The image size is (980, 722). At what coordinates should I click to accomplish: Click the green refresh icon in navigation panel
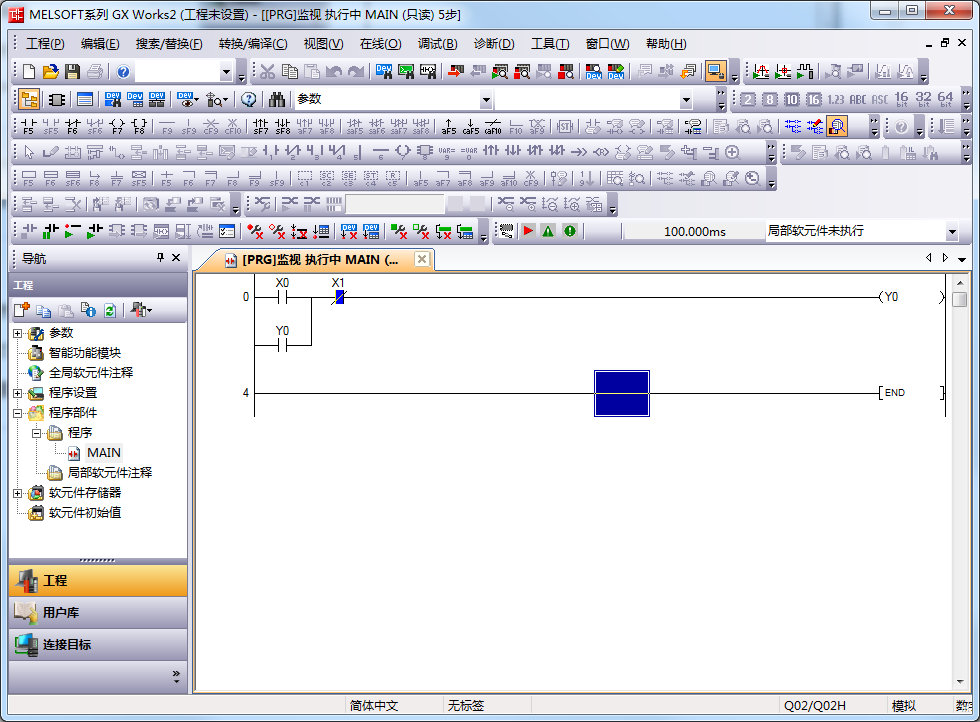[110, 311]
